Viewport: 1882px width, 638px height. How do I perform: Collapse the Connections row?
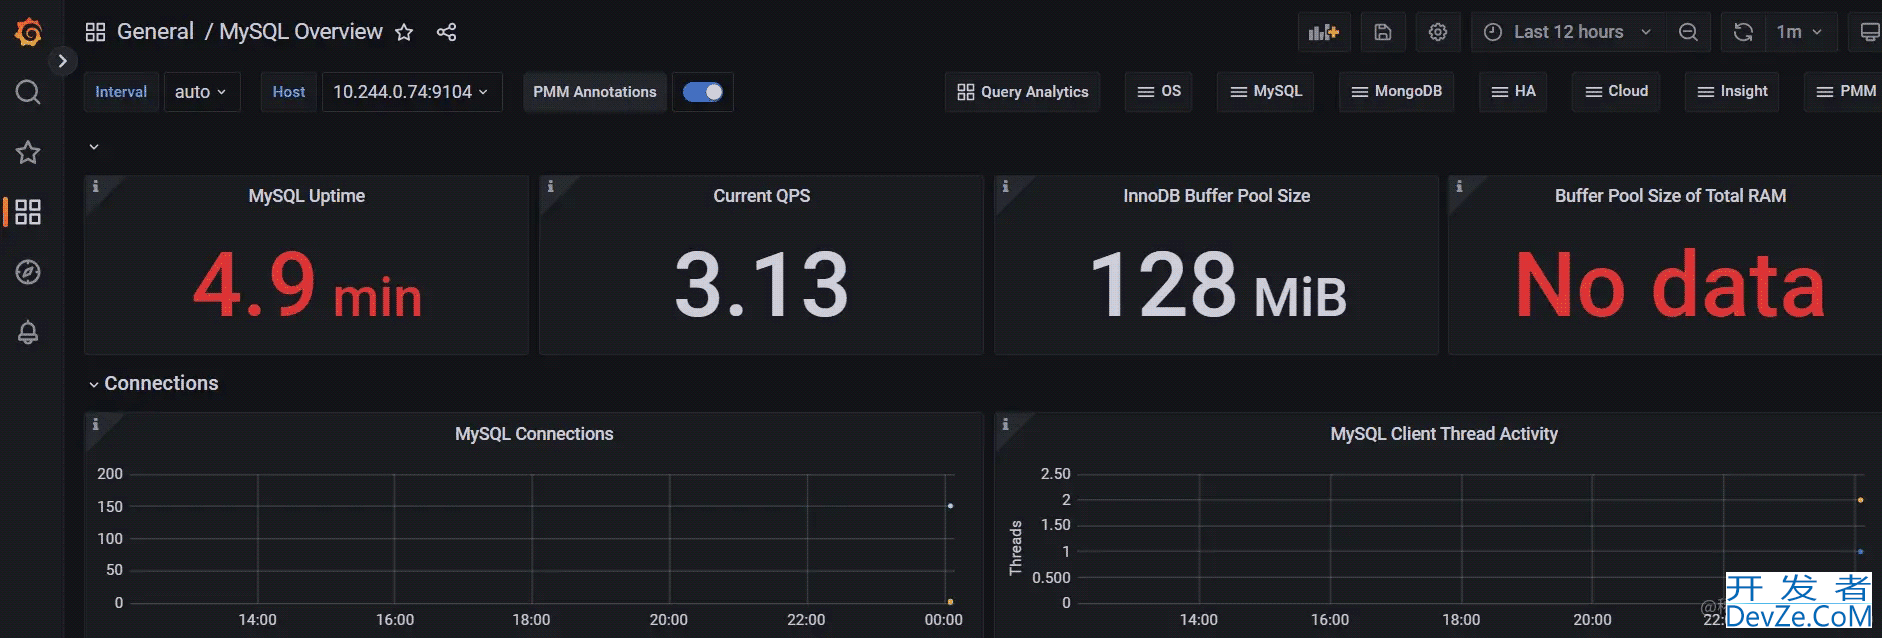(153, 383)
